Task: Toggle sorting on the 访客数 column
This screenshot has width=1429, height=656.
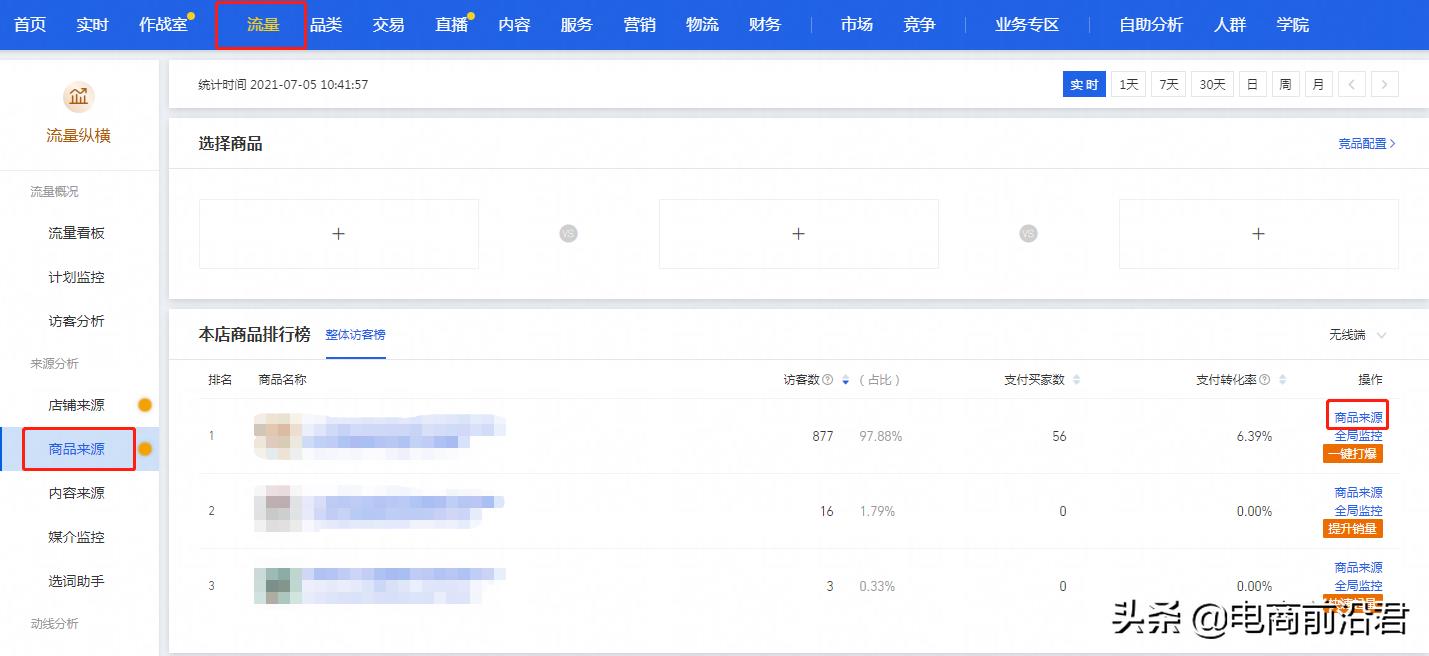Action: pos(845,379)
